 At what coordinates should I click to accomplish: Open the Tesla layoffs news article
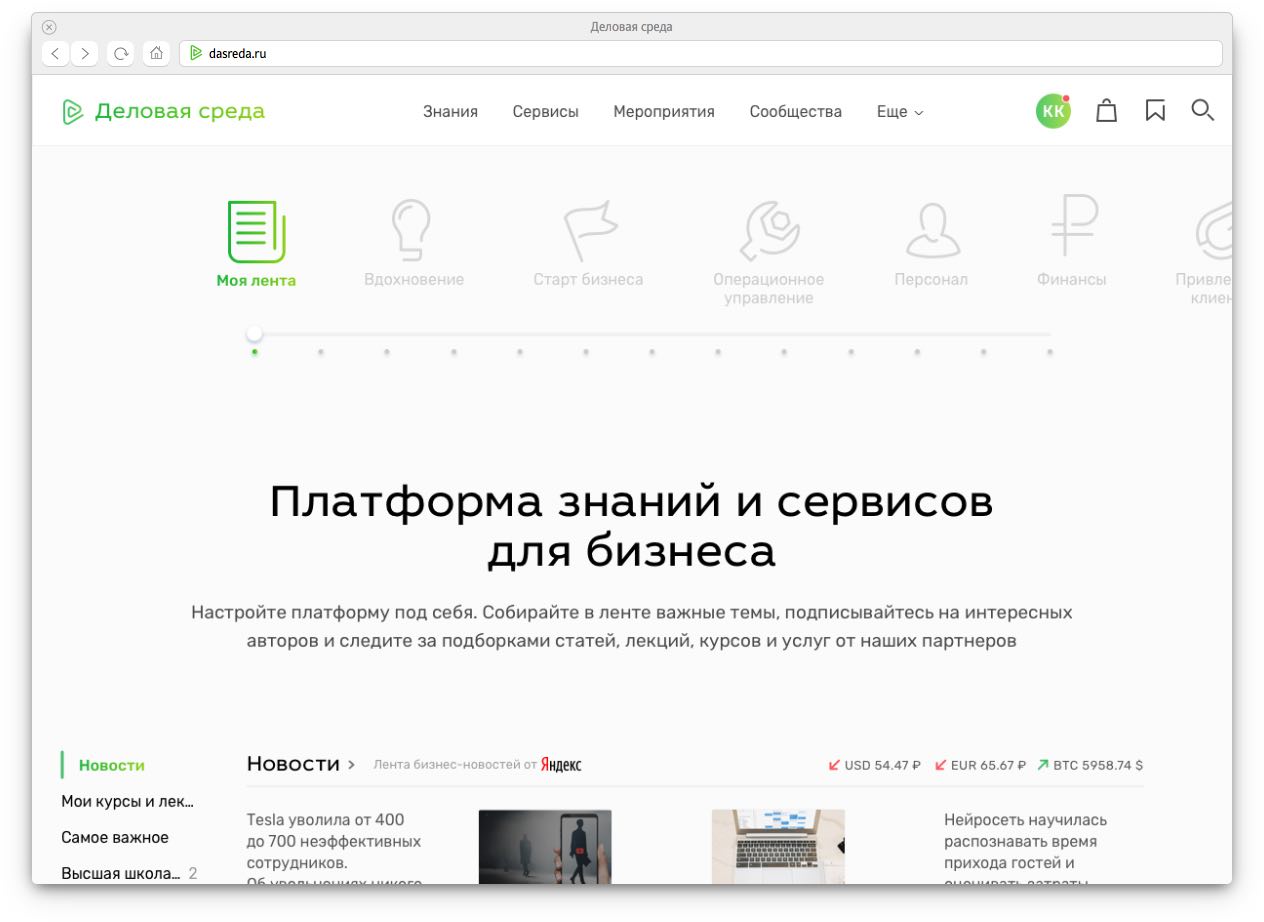pos(334,841)
